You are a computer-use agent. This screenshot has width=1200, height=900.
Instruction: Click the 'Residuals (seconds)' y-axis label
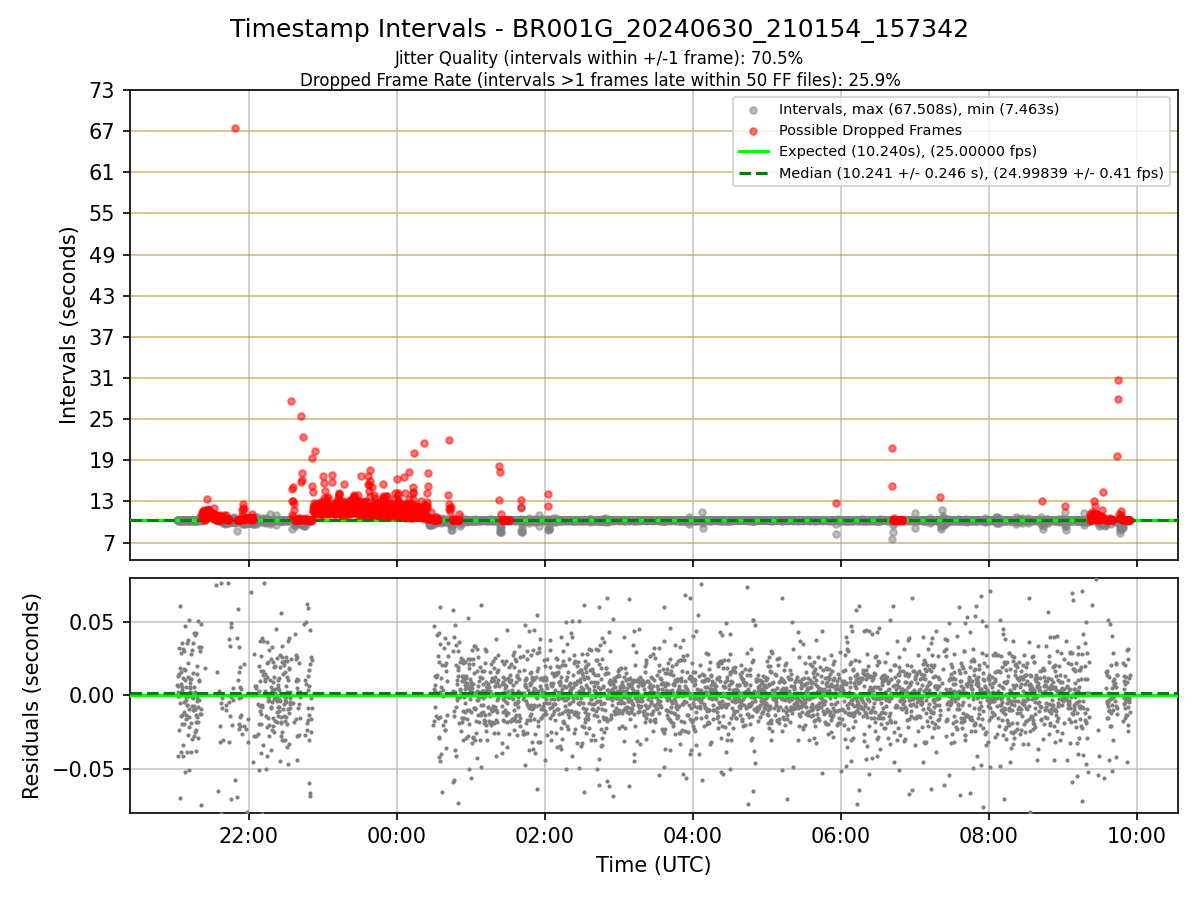point(32,696)
